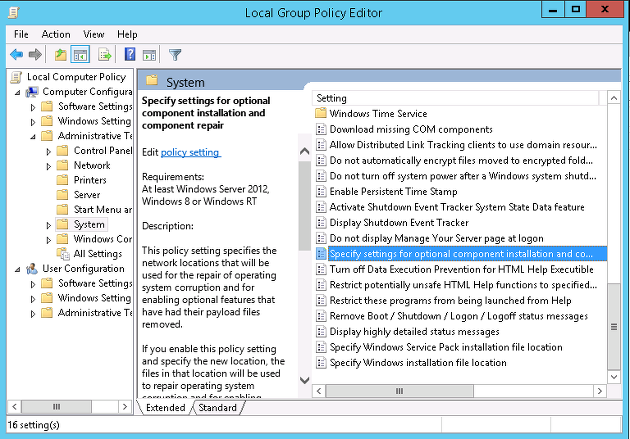Viewport: 630px width, 439px height.
Task: Click the User Configuration user icon
Action: [x=32, y=269]
